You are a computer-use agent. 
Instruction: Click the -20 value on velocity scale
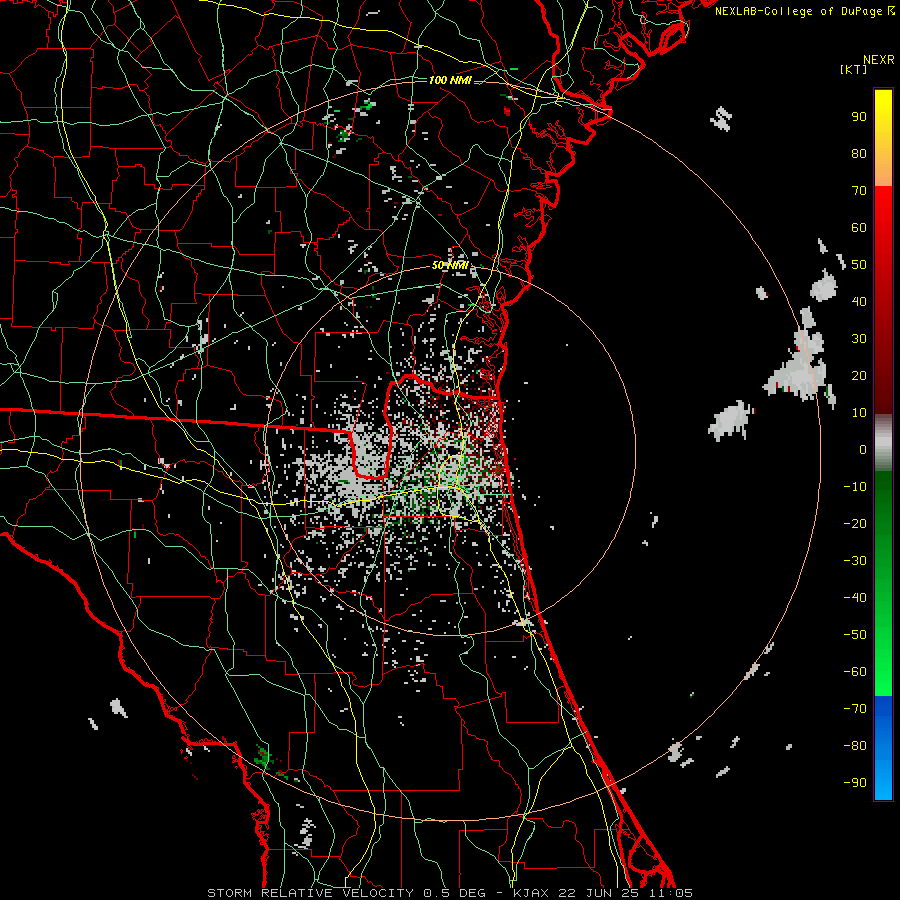pos(855,523)
